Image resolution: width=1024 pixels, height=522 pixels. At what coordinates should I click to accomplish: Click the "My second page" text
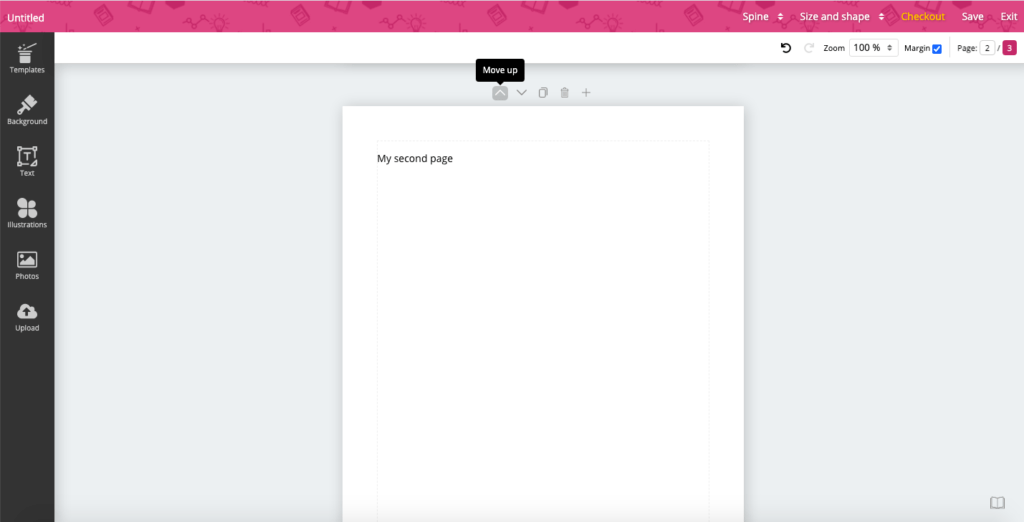click(415, 158)
